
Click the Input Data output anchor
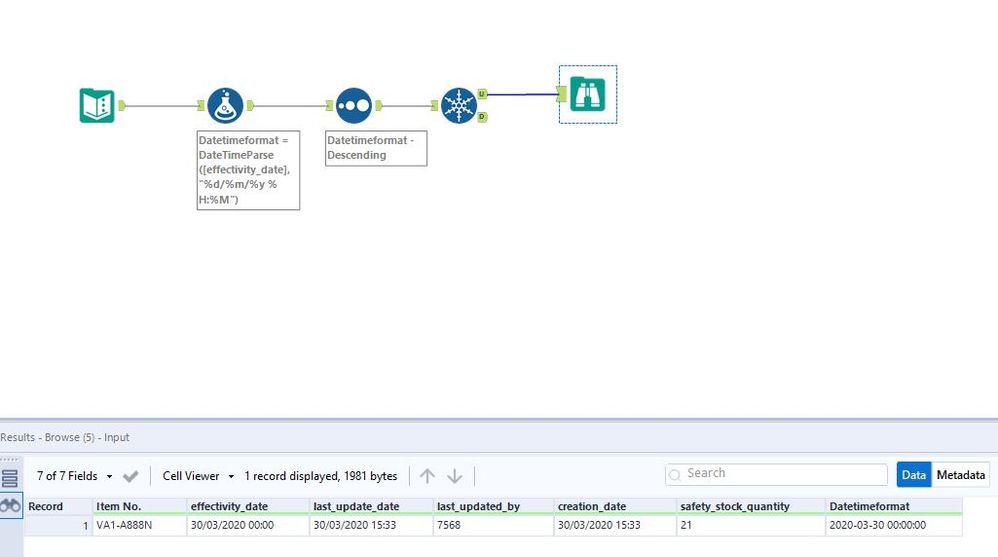(122, 106)
